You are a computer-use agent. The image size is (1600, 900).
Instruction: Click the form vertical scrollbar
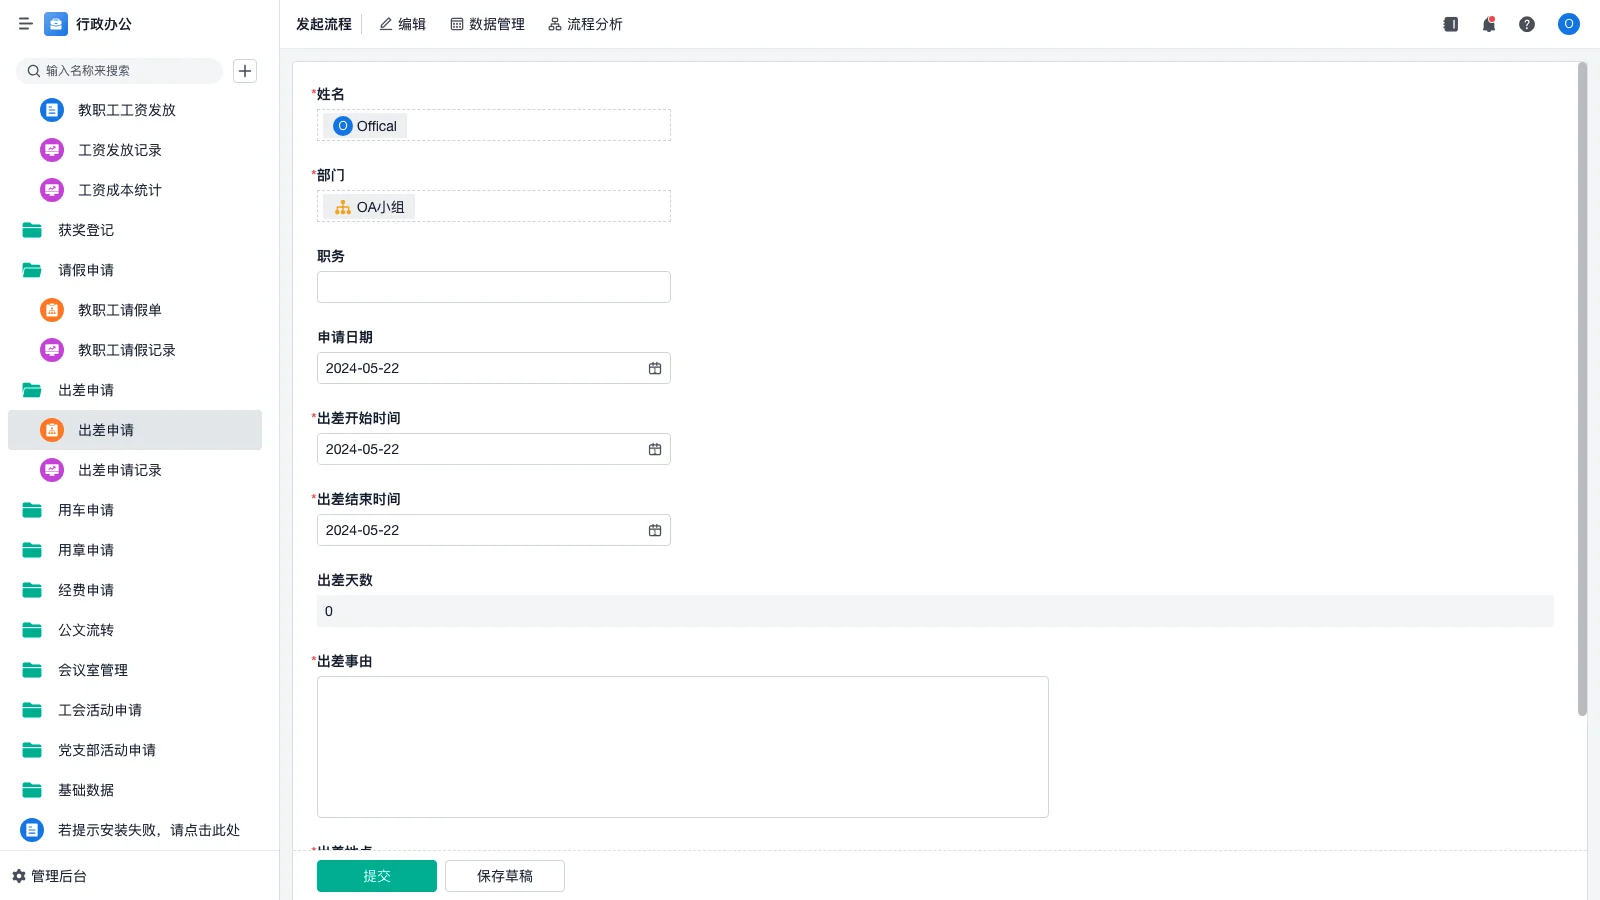(x=1582, y=389)
